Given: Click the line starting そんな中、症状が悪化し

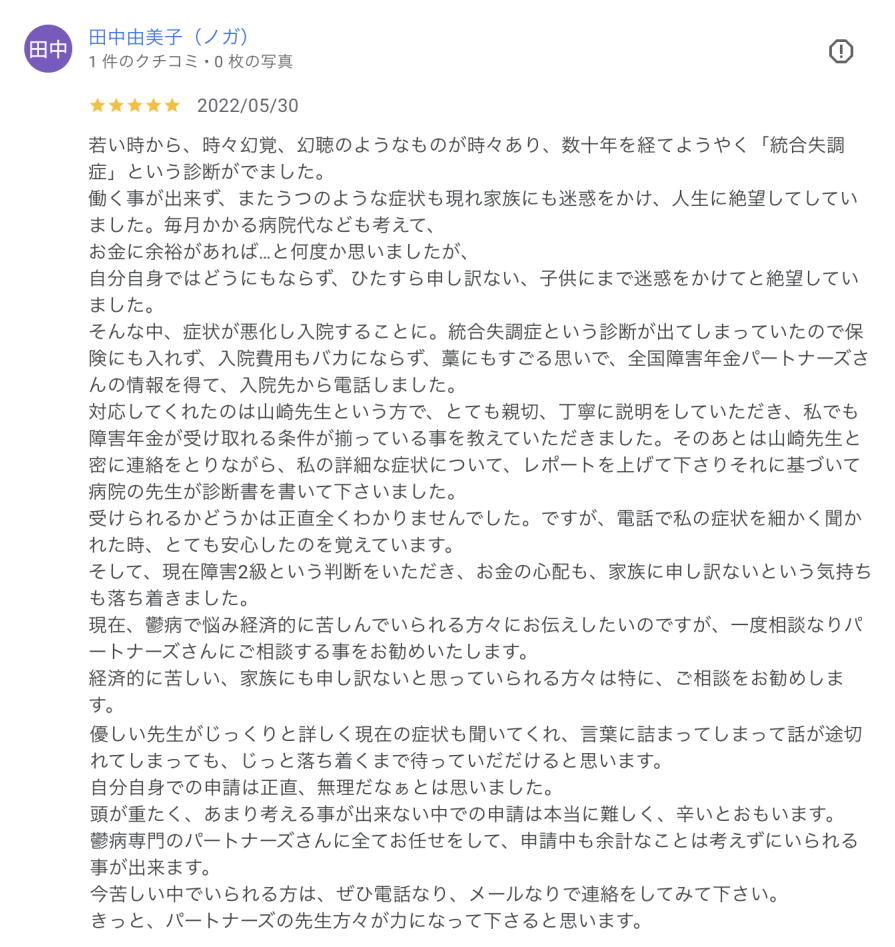Looking at the screenshot, I should click(x=476, y=332).
